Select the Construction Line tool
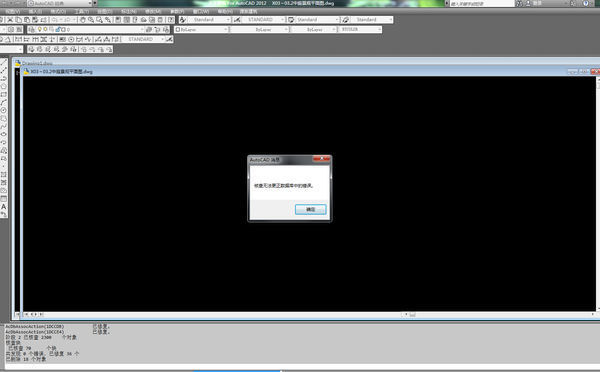The image size is (600, 372). pyautogui.click(x=3, y=70)
